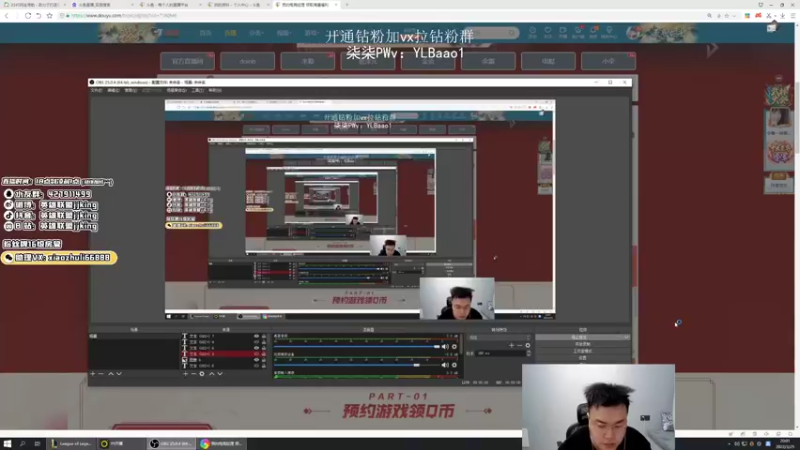Open OBS 帮助 menu

[x=215, y=90]
